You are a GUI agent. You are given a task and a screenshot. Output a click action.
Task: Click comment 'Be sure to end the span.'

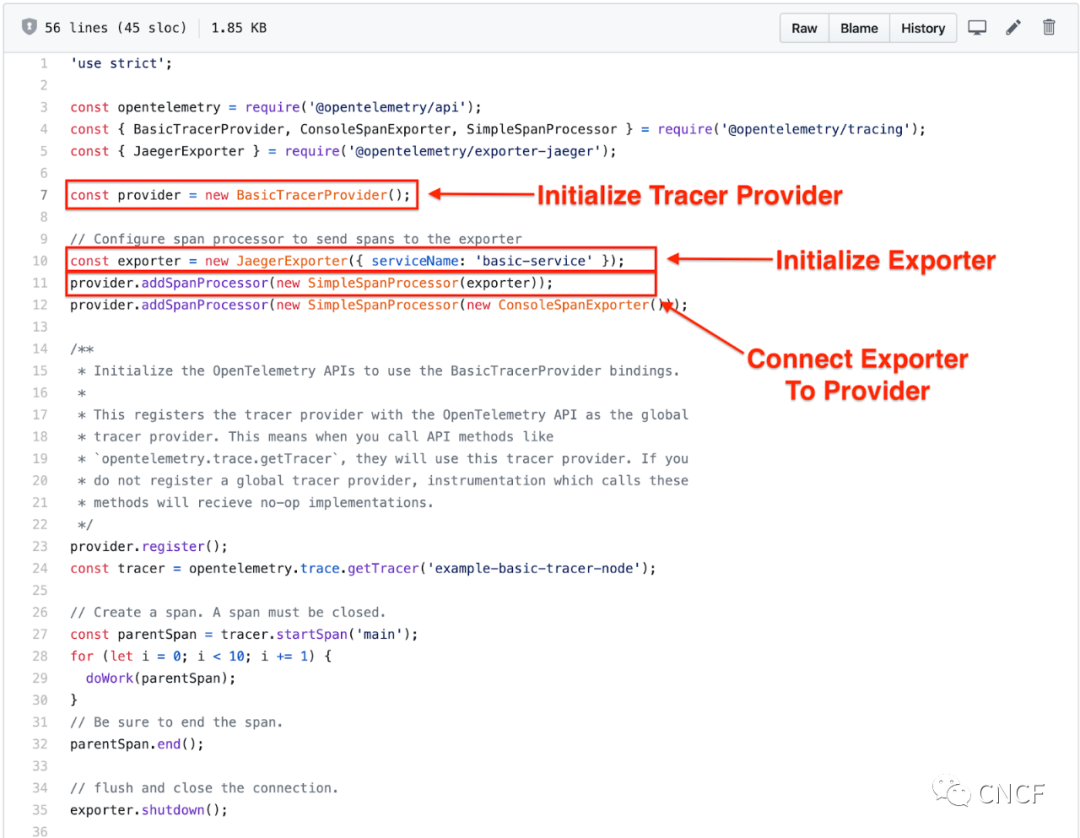coord(176,722)
